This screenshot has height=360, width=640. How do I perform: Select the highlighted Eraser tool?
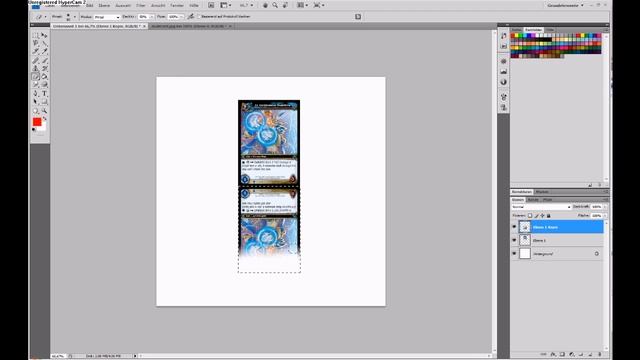[36, 76]
